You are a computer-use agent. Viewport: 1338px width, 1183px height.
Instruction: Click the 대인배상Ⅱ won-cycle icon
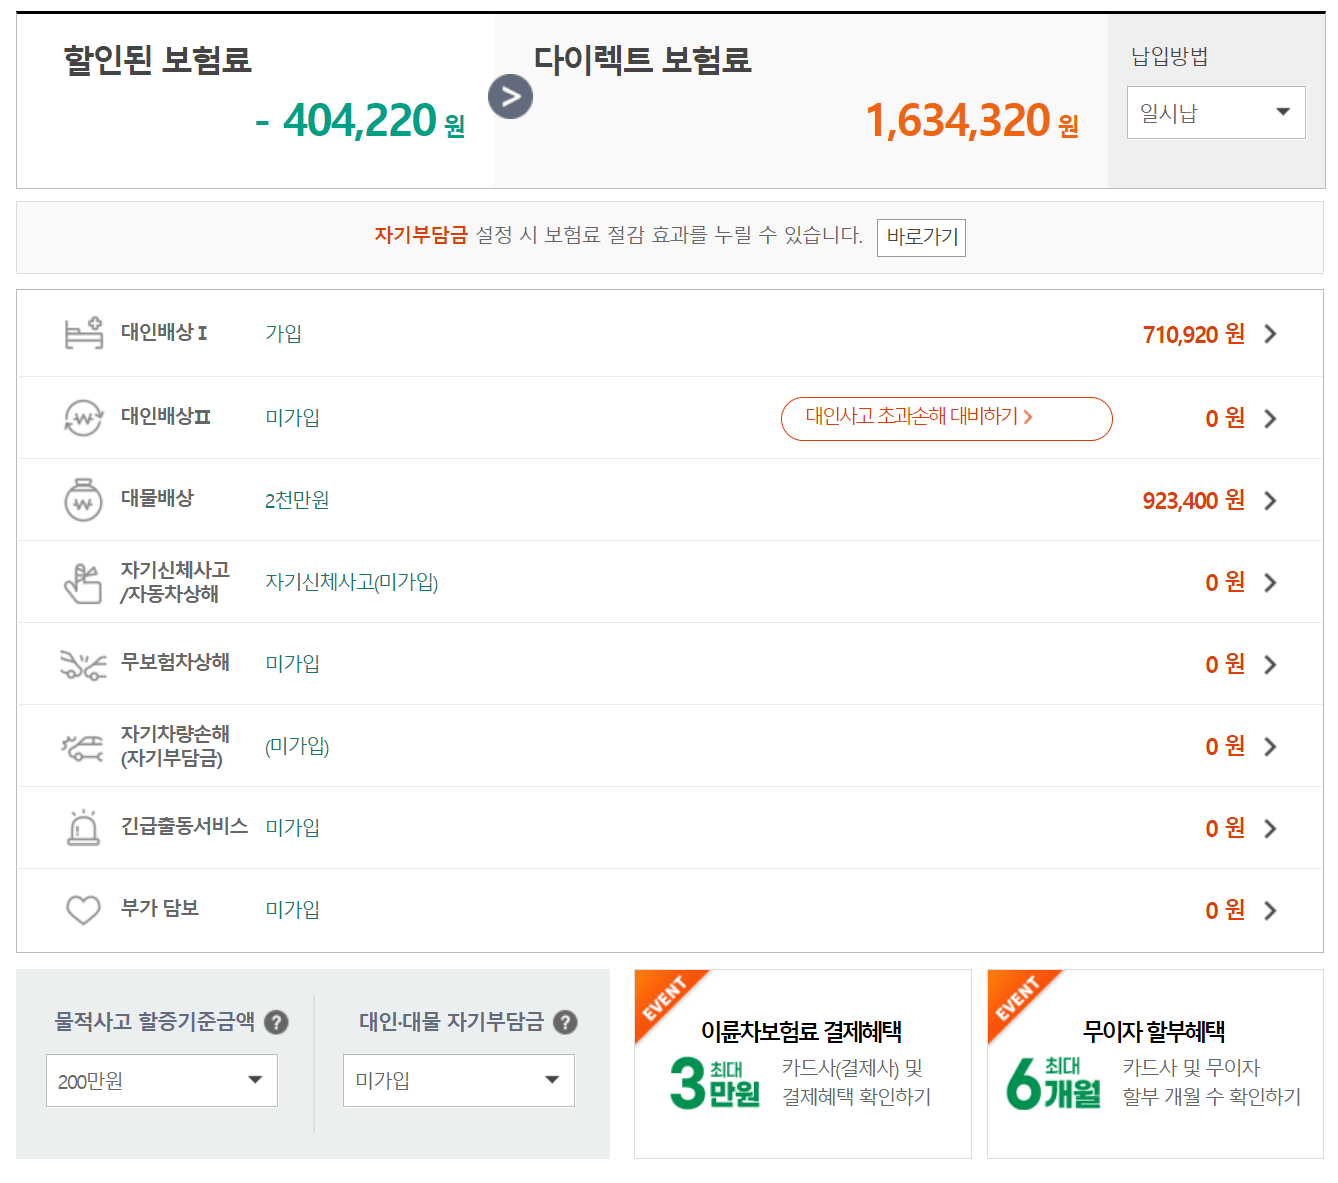click(84, 418)
